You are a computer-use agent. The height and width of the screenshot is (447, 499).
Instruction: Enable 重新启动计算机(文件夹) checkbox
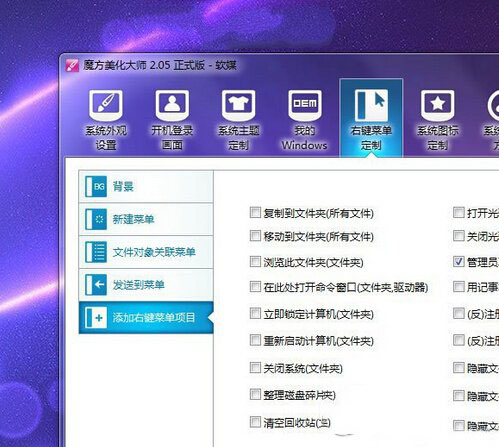tap(255, 340)
